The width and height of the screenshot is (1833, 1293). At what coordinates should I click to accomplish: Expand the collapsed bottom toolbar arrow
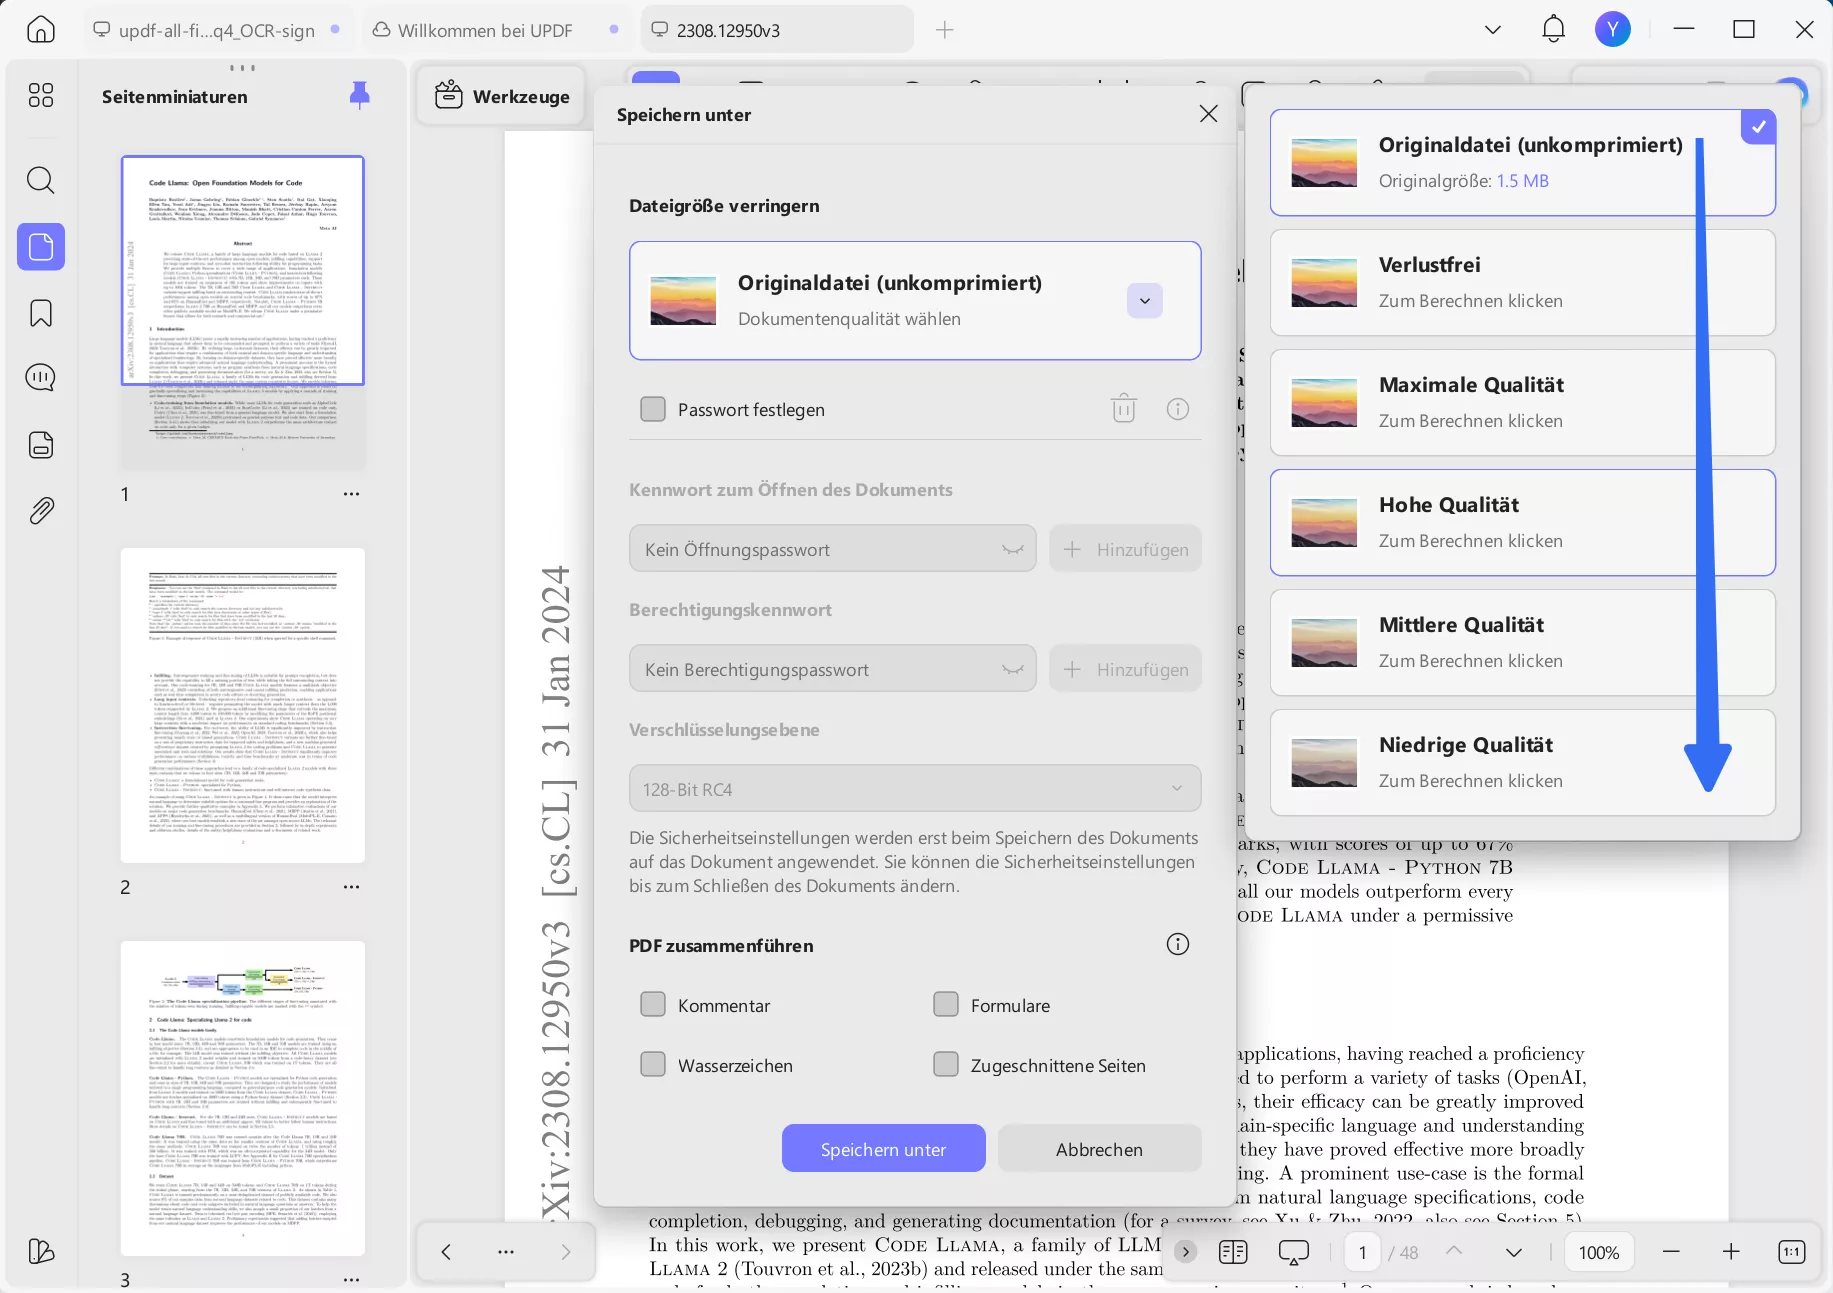[x=1185, y=1251]
